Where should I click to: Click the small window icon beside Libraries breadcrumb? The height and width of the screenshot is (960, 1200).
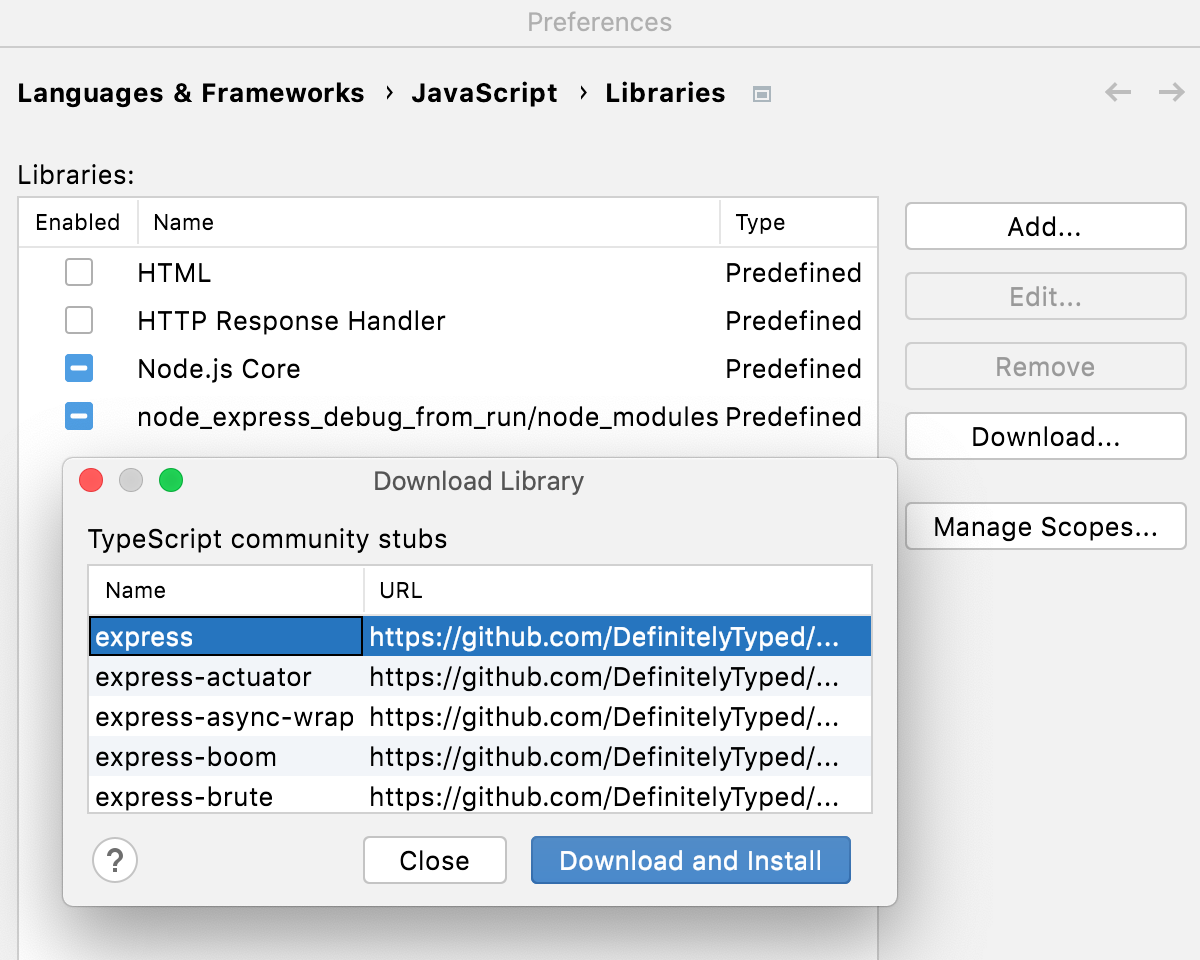pyautogui.click(x=761, y=93)
